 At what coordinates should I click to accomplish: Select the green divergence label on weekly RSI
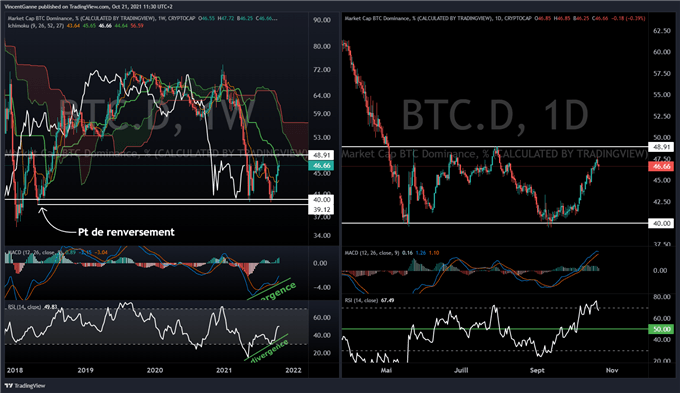pyautogui.click(x=270, y=350)
